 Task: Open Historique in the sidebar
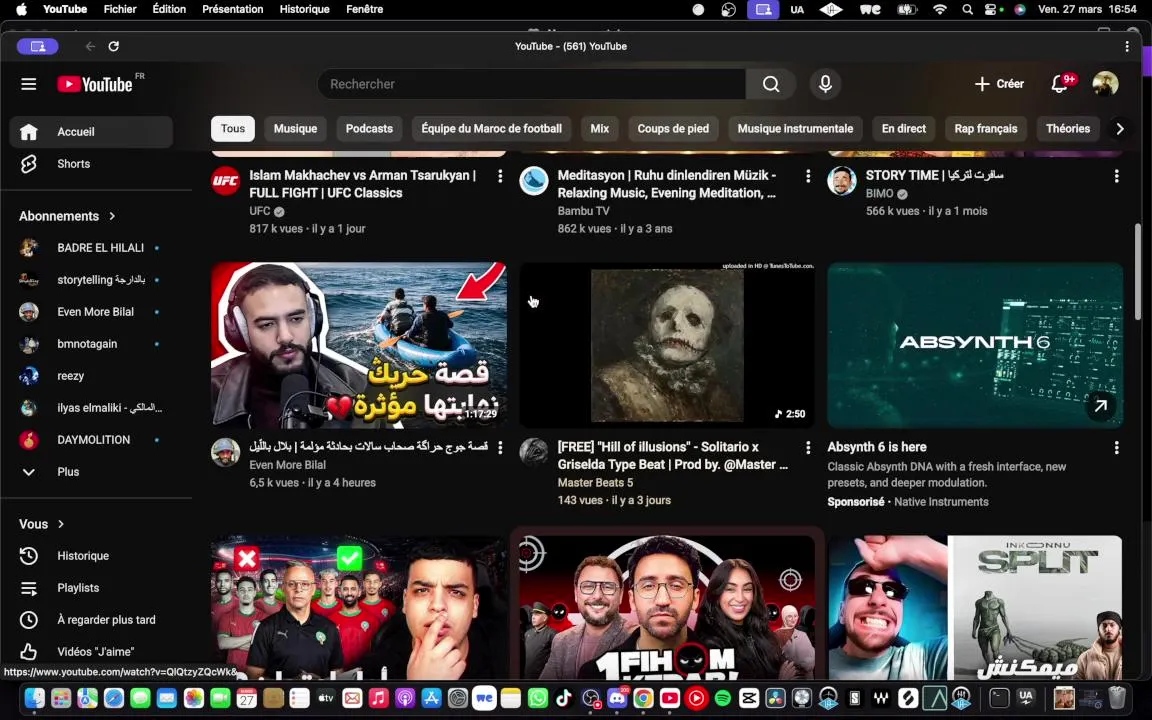click(x=91, y=556)
